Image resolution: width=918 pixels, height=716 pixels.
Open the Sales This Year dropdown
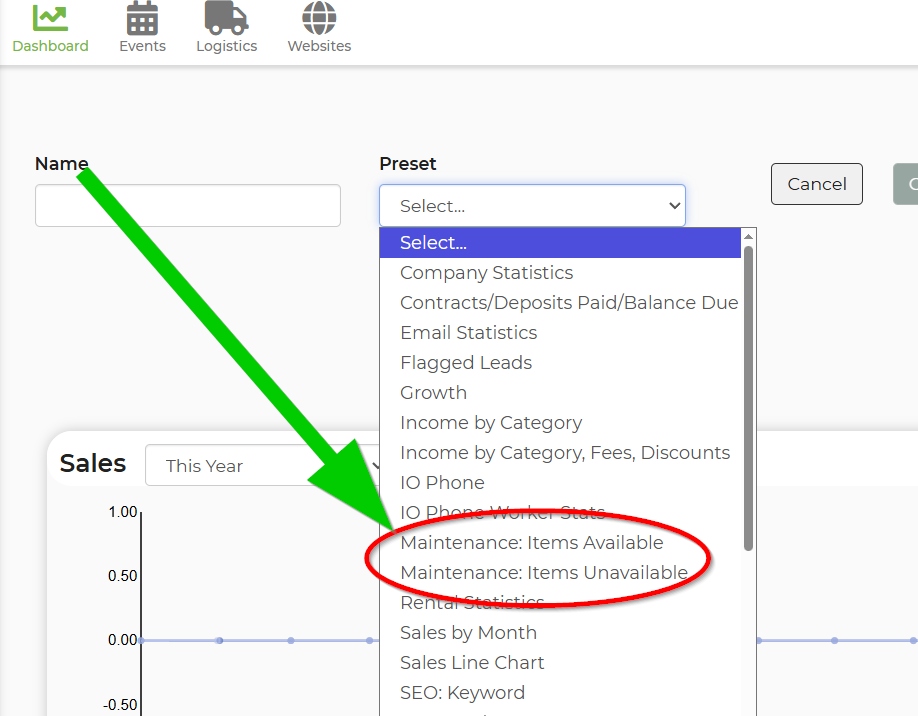tap(265, 466)
